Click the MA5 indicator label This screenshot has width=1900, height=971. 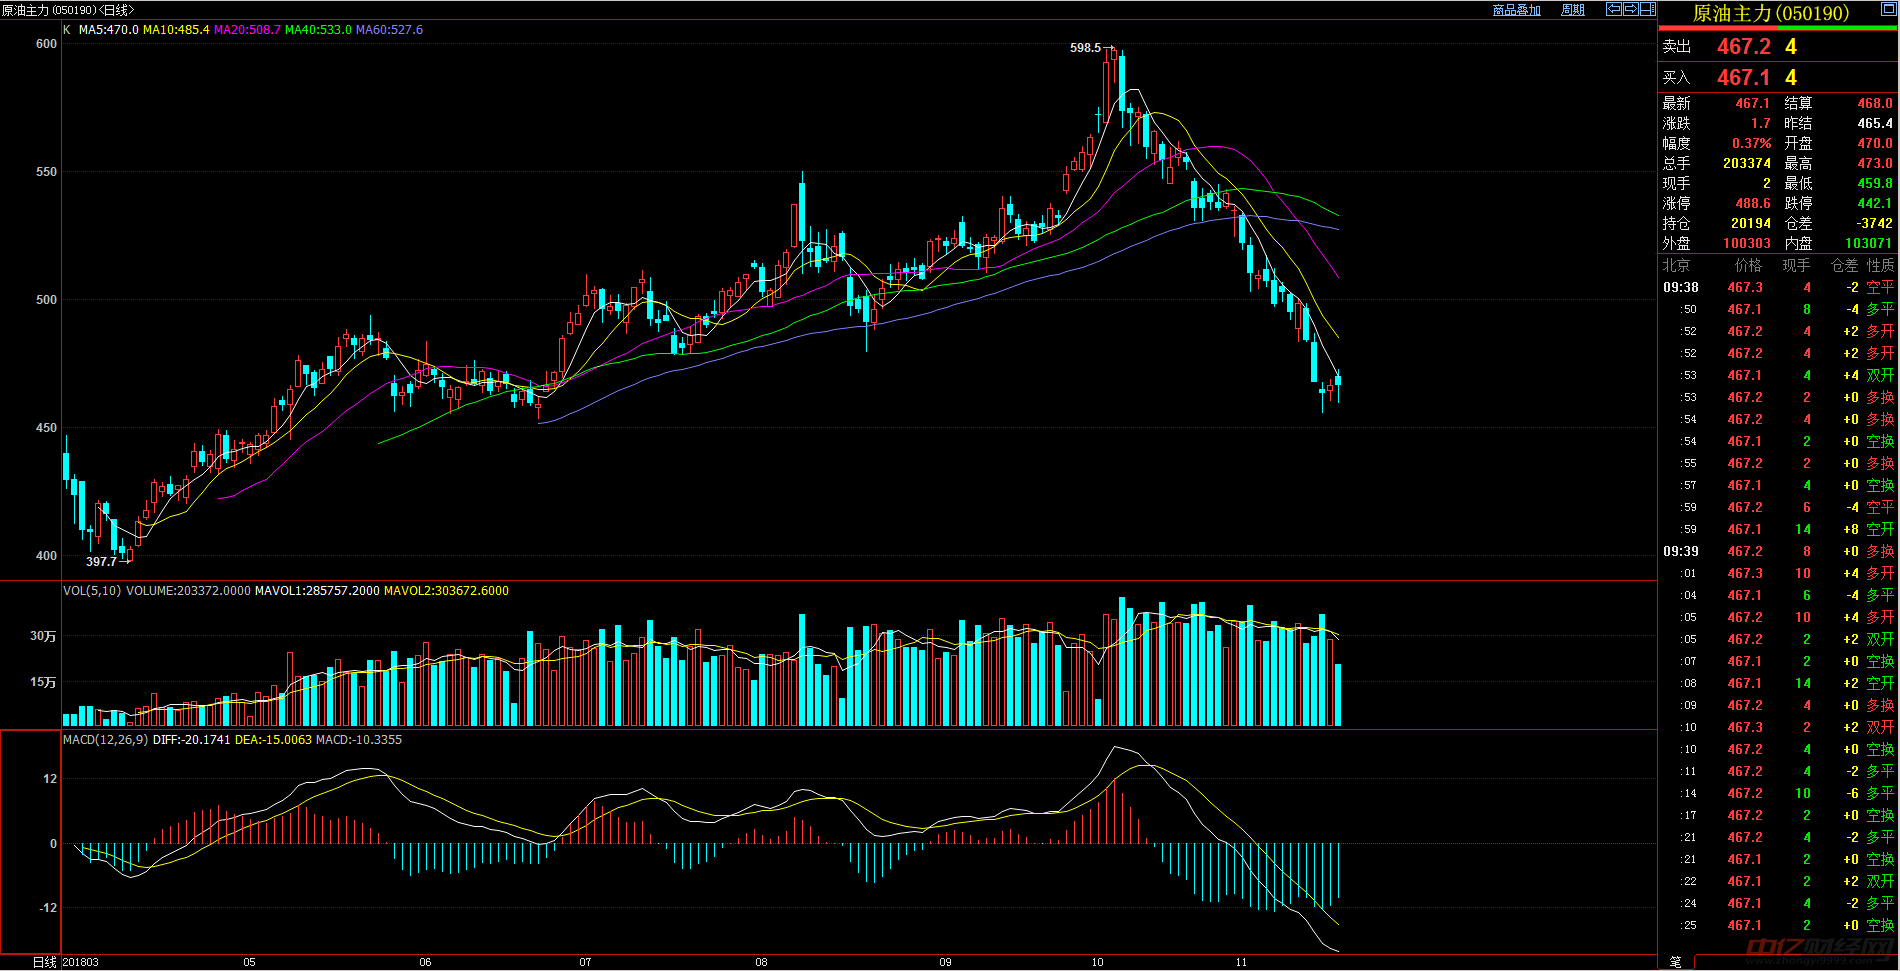[x=108, y=30]
